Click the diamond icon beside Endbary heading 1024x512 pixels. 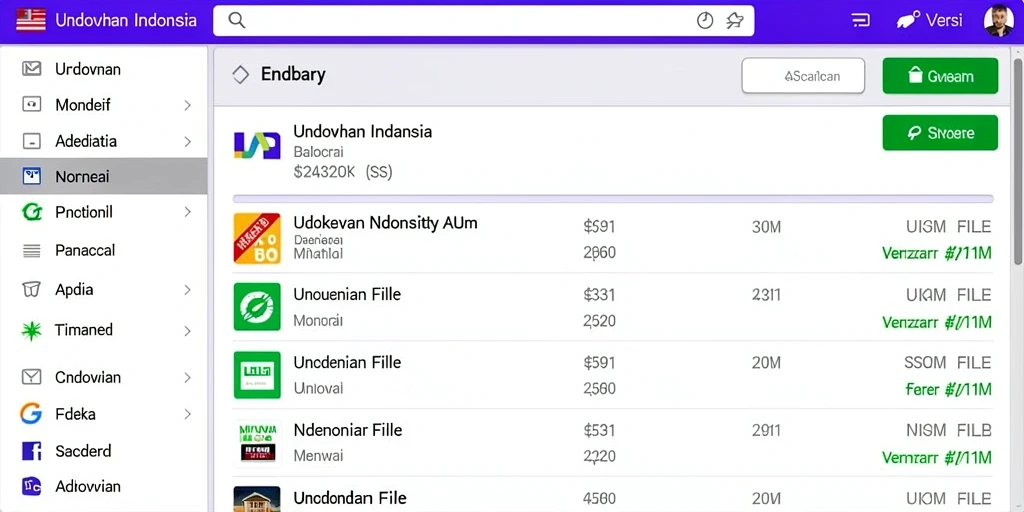[x=240, y=75]
